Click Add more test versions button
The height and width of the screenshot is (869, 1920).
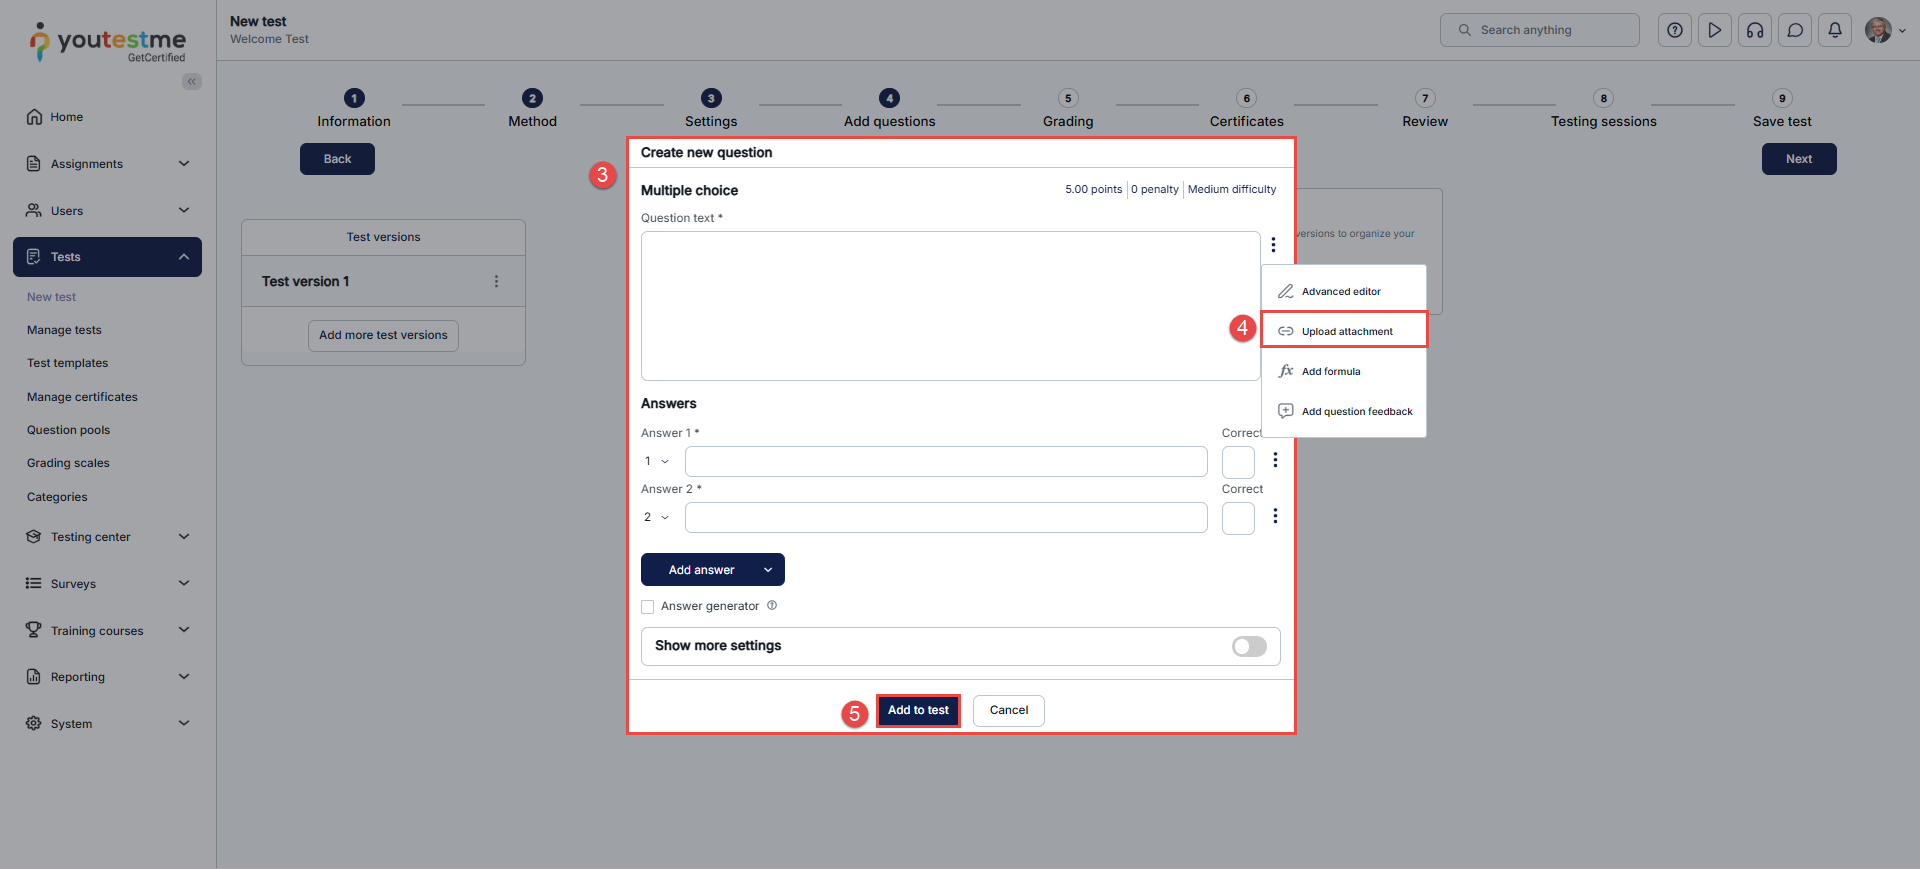point(383,336)
